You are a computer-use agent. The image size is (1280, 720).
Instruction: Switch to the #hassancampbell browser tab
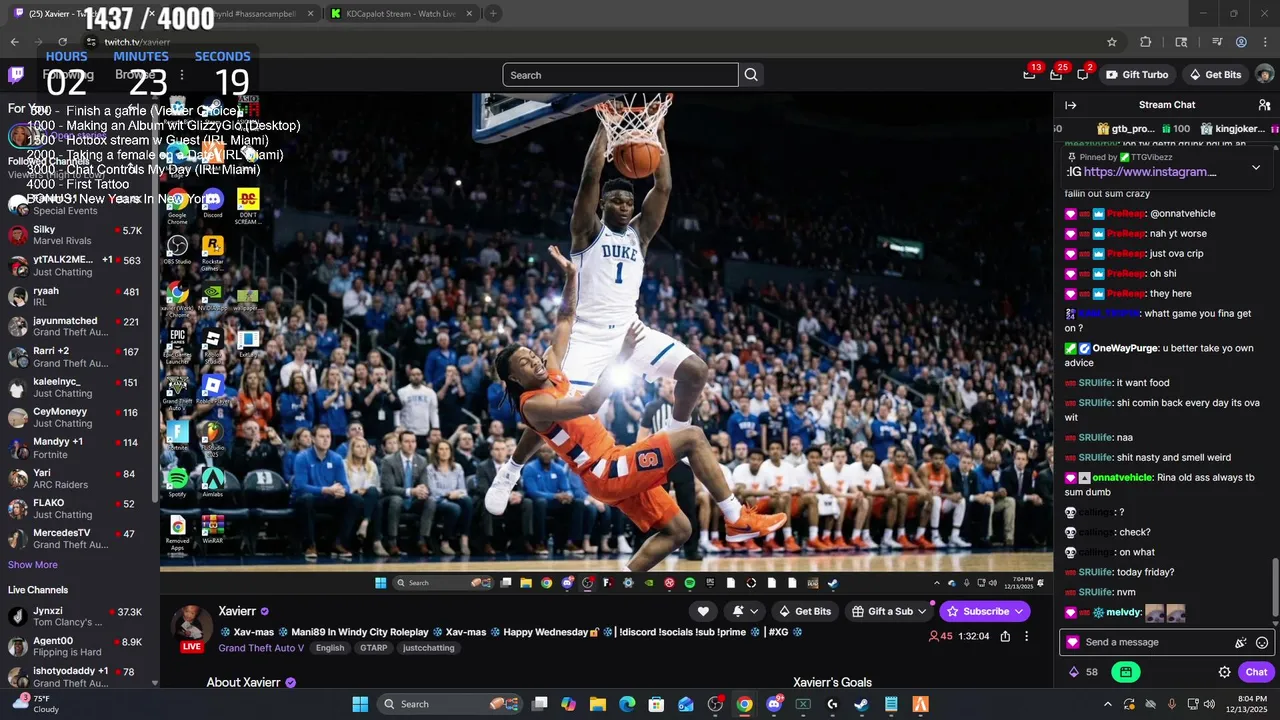tap(242, 14)
